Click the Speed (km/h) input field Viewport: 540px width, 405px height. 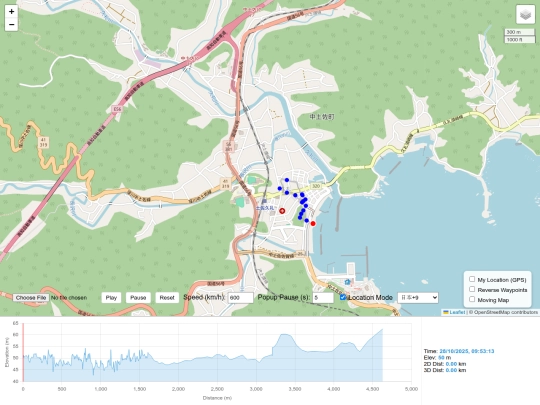[x=240, y=298]
